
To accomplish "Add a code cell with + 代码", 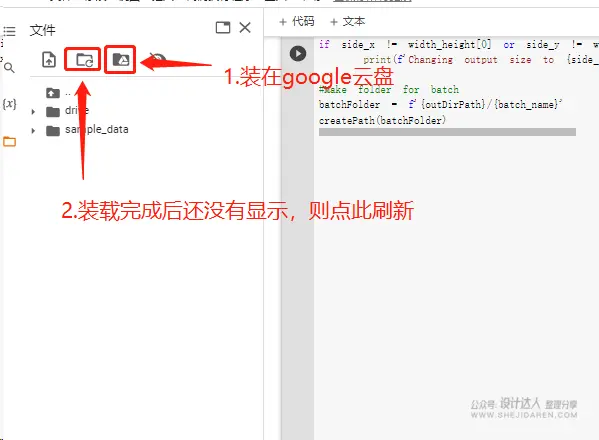I will coord(297,21).
